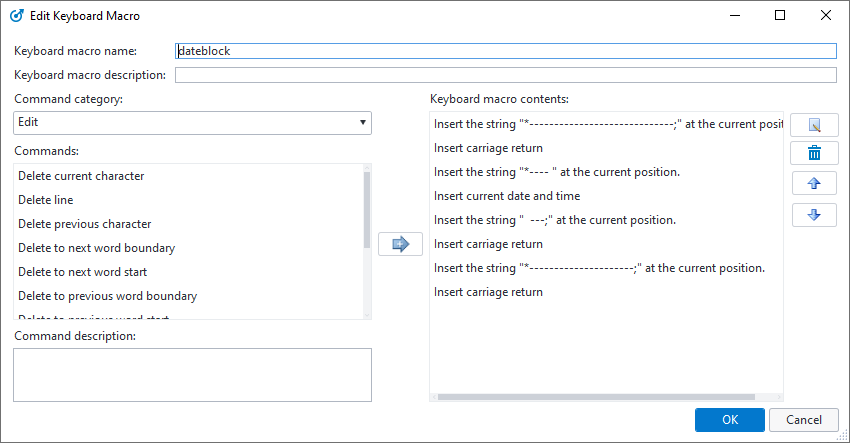Open the Command category dropdown
This screenshot has width=850, height=443.
[x=192, y=122]
